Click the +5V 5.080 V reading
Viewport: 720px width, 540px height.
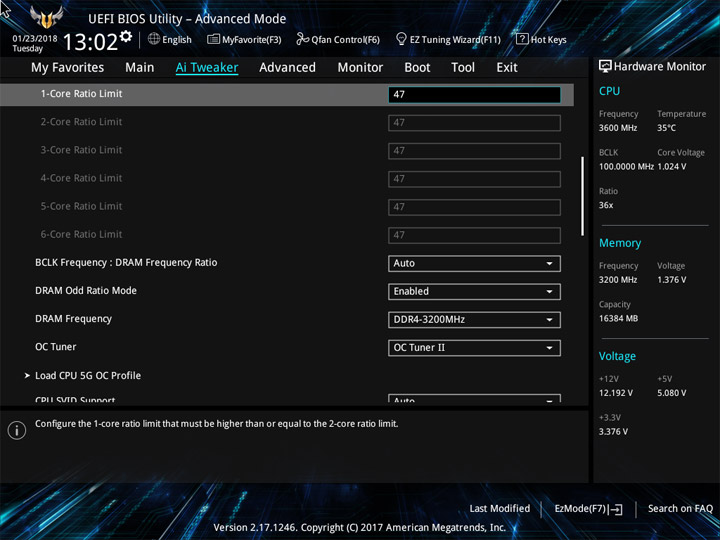click(672, 393)
